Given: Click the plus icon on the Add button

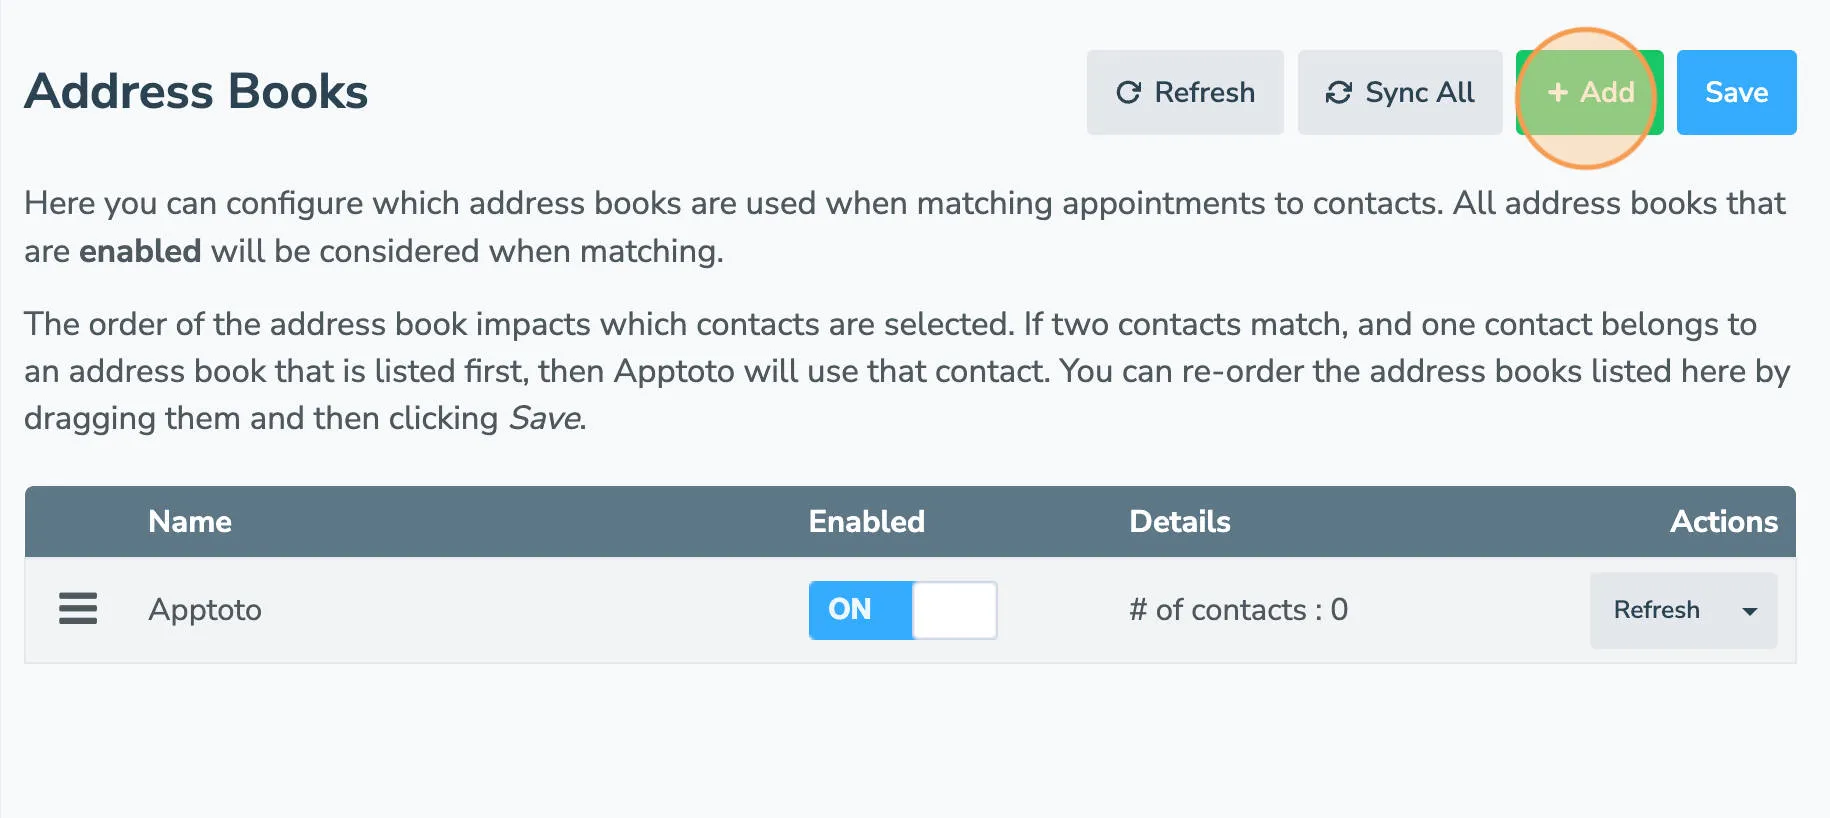Looking at the screenshot, I should pos(1557,92).
